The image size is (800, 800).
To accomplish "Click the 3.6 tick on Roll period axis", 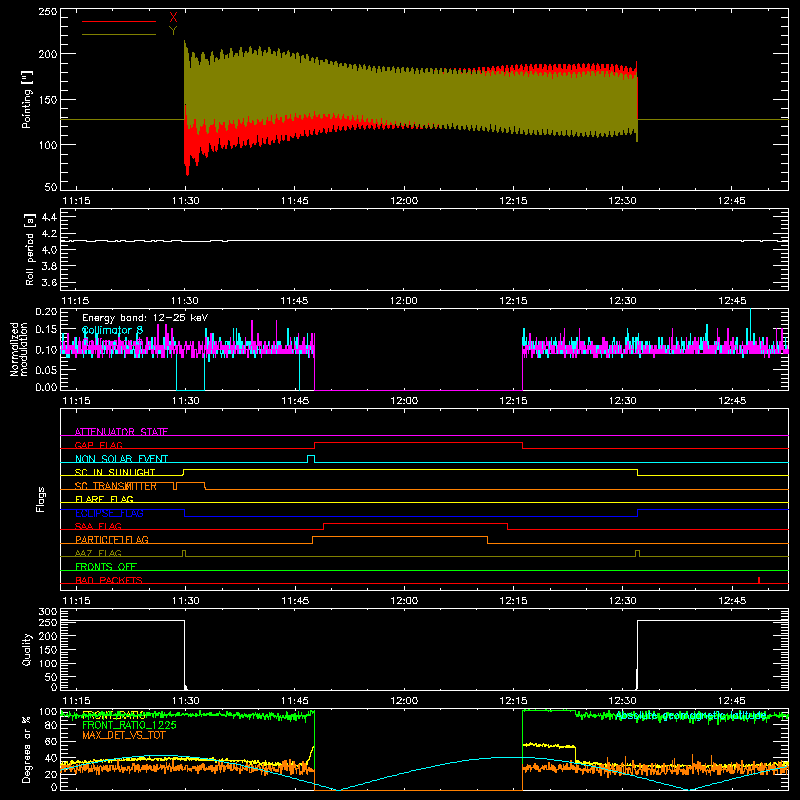I will pos(49,282).
